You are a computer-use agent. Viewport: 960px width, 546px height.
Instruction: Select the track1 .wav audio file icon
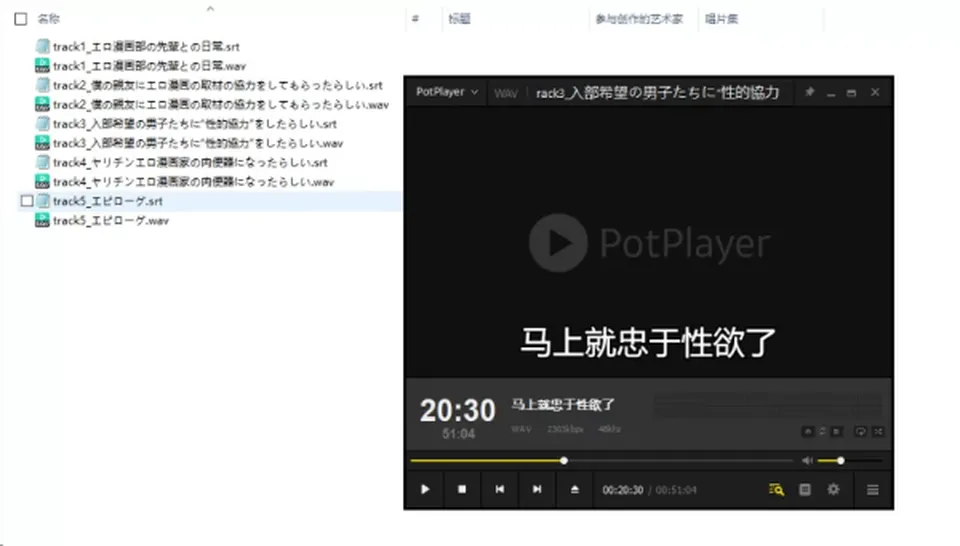[x=42, y=65]
